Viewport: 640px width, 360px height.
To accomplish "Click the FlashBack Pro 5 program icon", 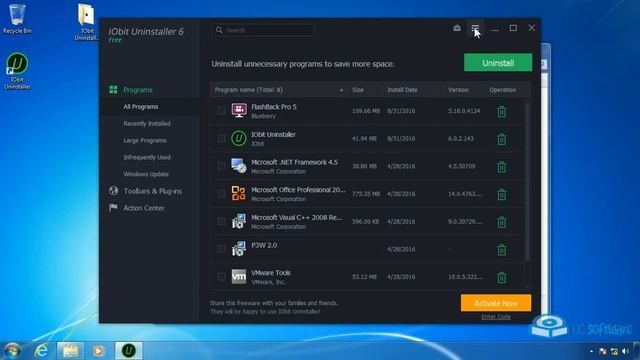I will 239,110.
